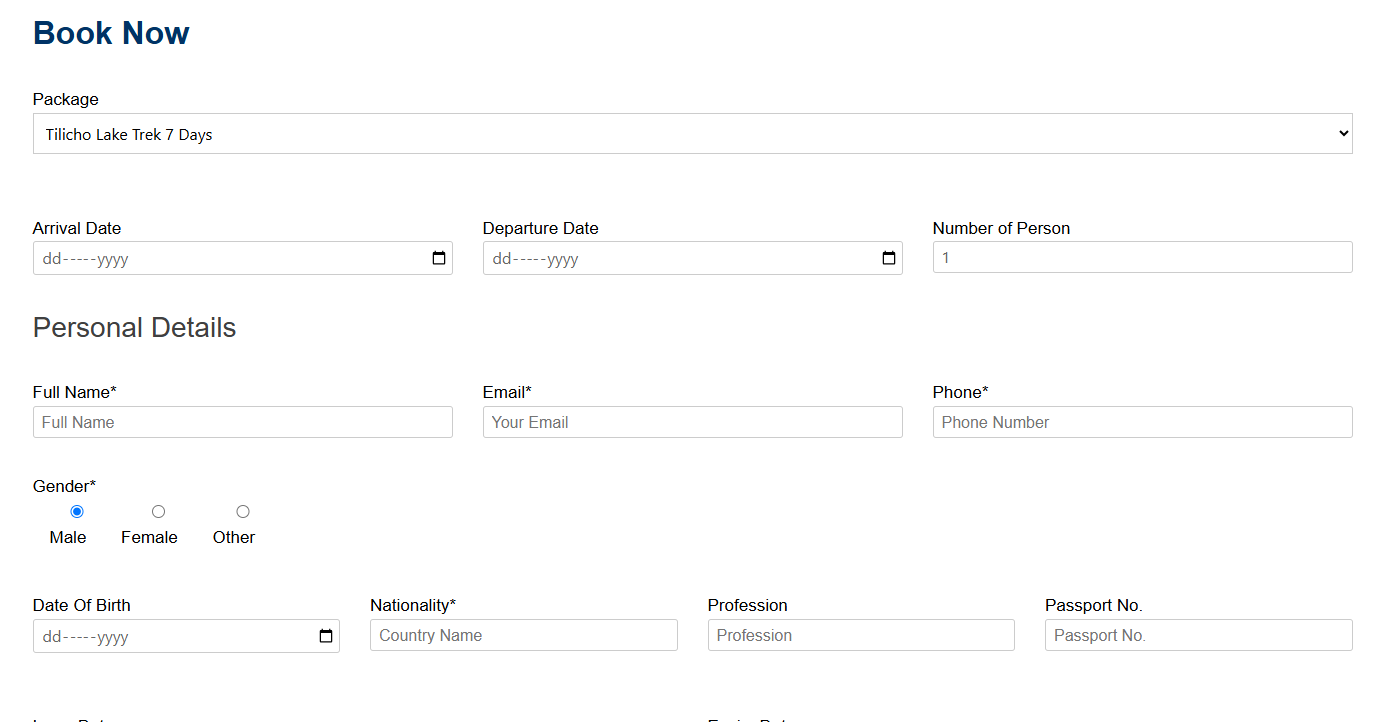
Task: Open the Departure Date calendar picker icon
Action: [889, 259]
